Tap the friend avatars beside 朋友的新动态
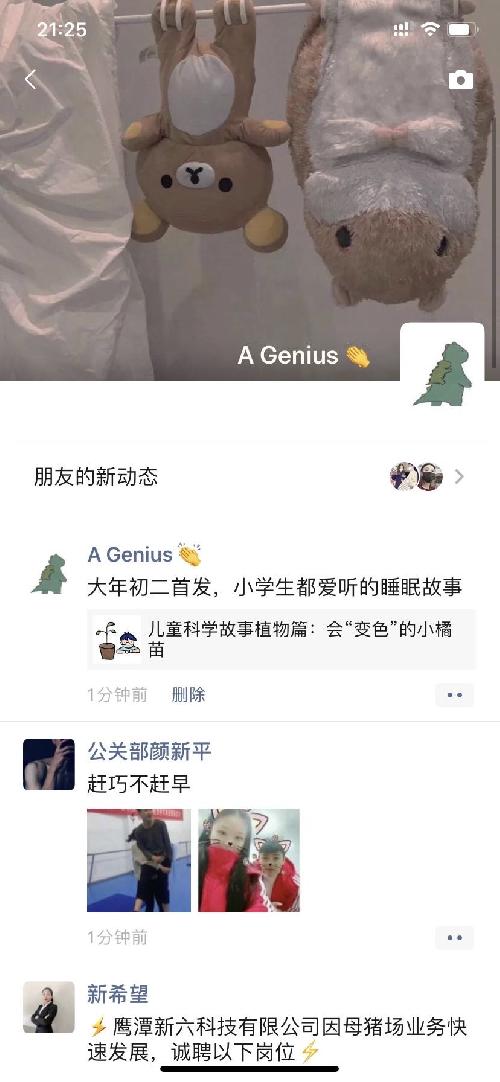 [417, 477]
